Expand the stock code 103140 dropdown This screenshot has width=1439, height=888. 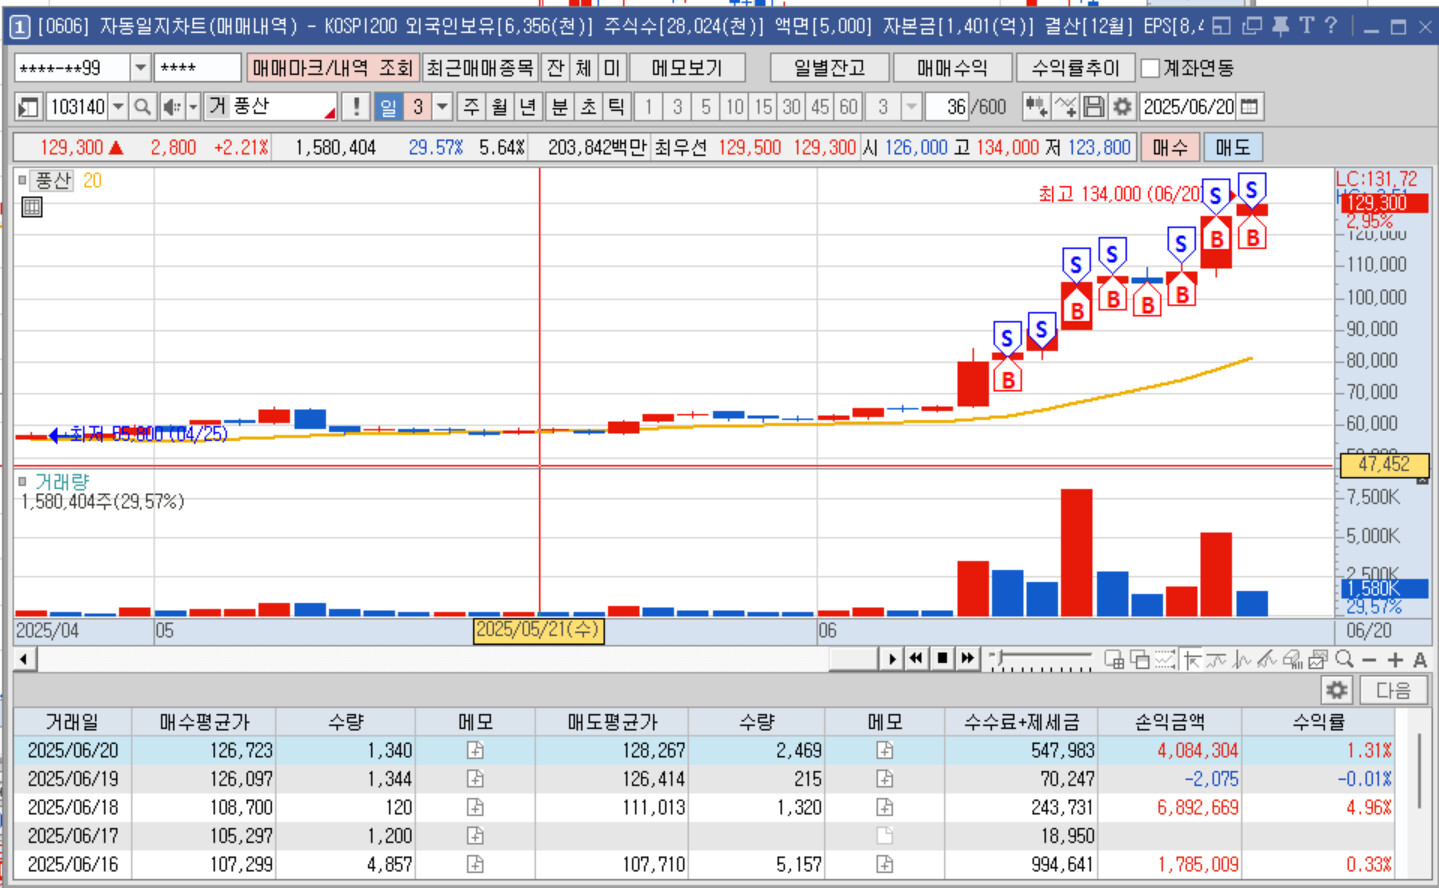click(119, 106)
